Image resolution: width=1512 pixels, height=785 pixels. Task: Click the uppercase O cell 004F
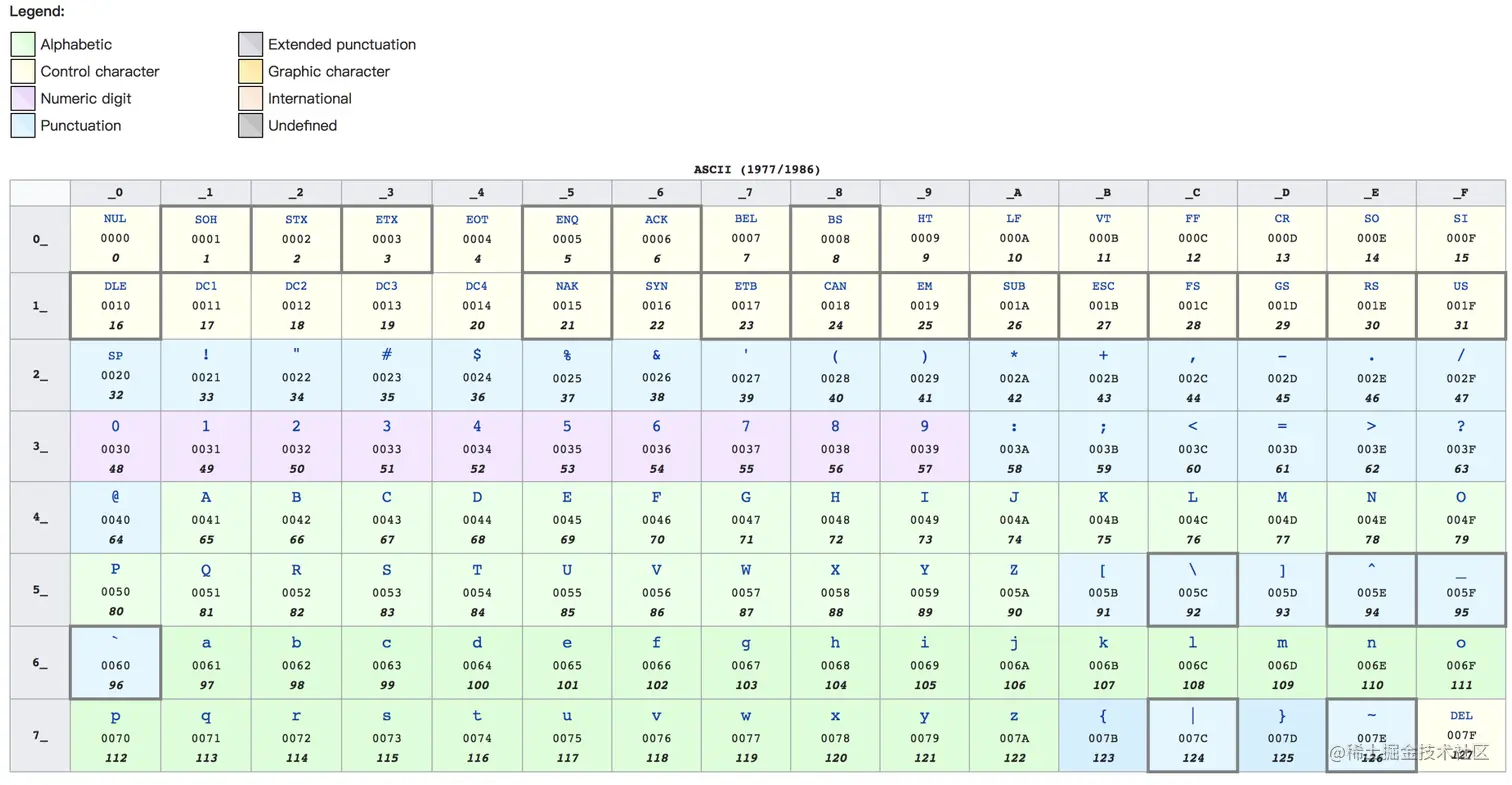[1461, 517]
